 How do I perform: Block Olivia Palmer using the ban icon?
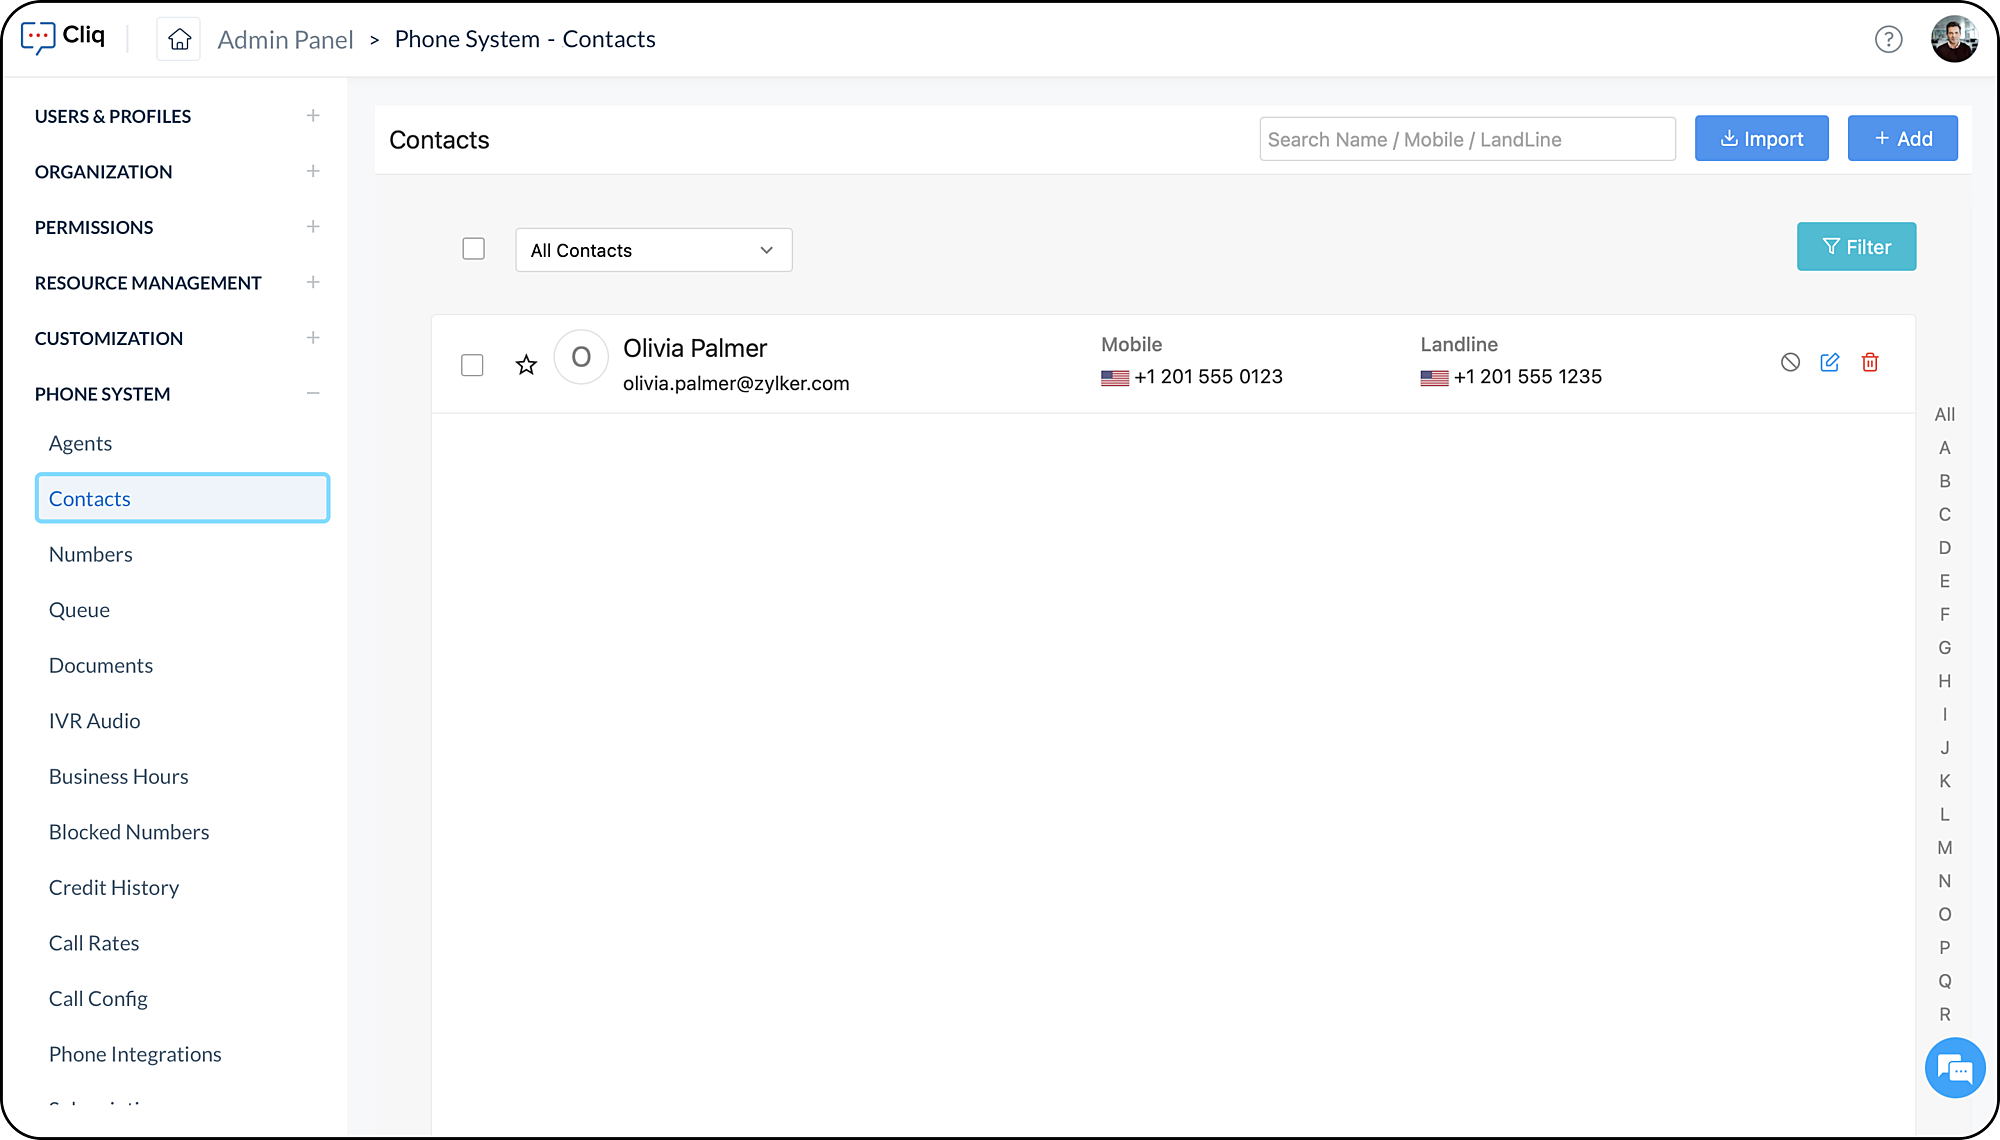click(1790, 362)
